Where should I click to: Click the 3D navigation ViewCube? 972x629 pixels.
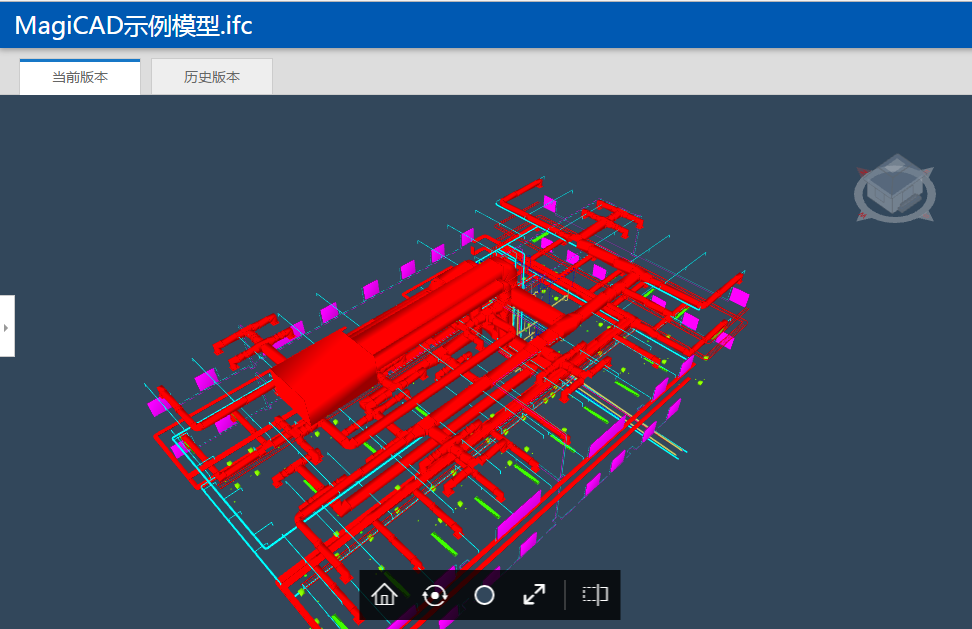tap(895, 190)
